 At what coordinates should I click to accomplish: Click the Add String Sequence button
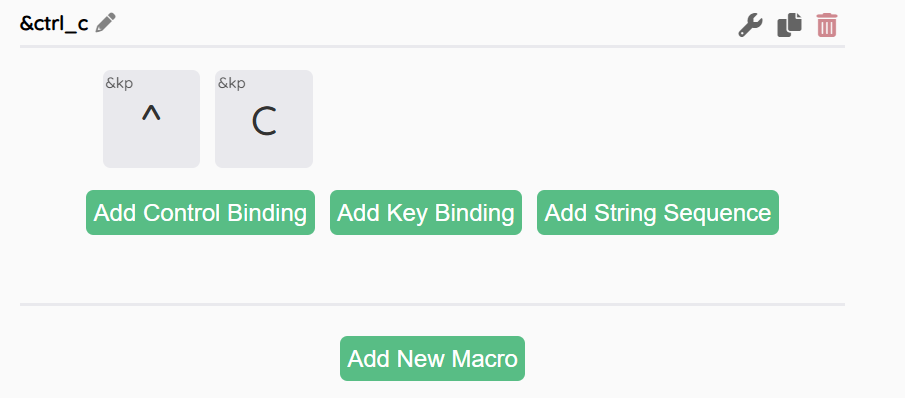coord(658,212)
